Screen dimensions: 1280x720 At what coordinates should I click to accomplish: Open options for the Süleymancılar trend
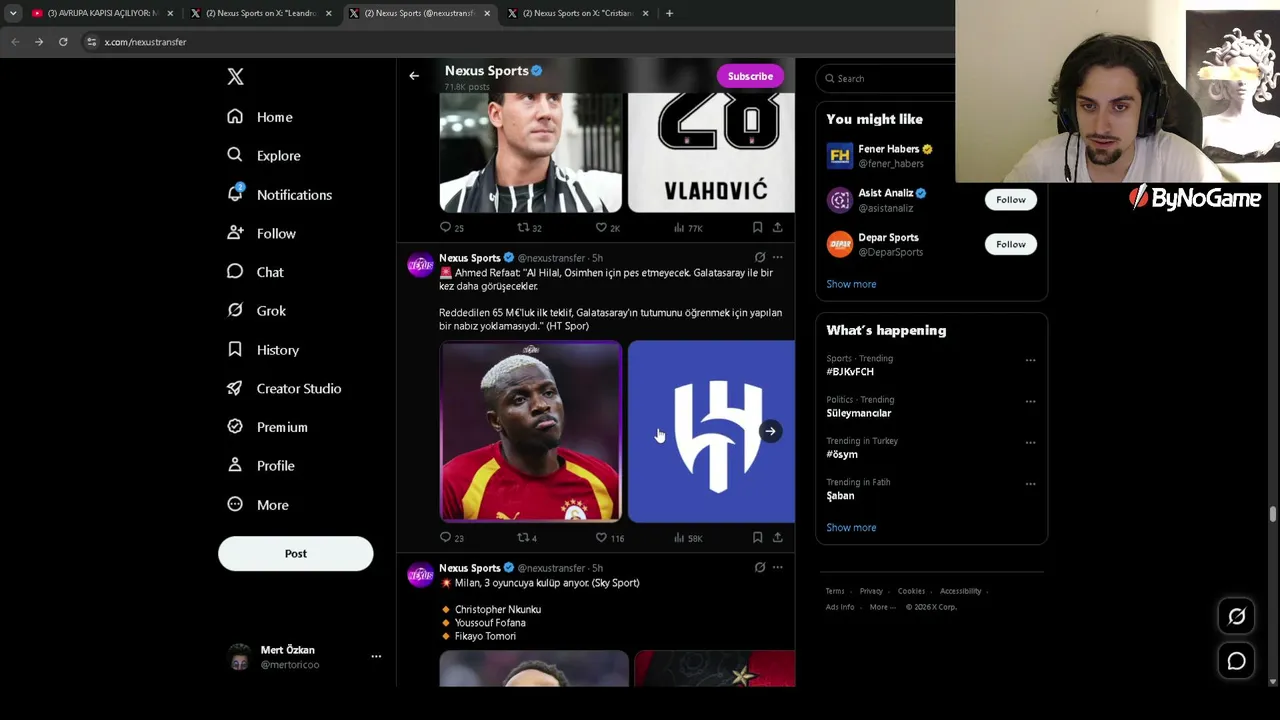click(x=1030, y=402)
